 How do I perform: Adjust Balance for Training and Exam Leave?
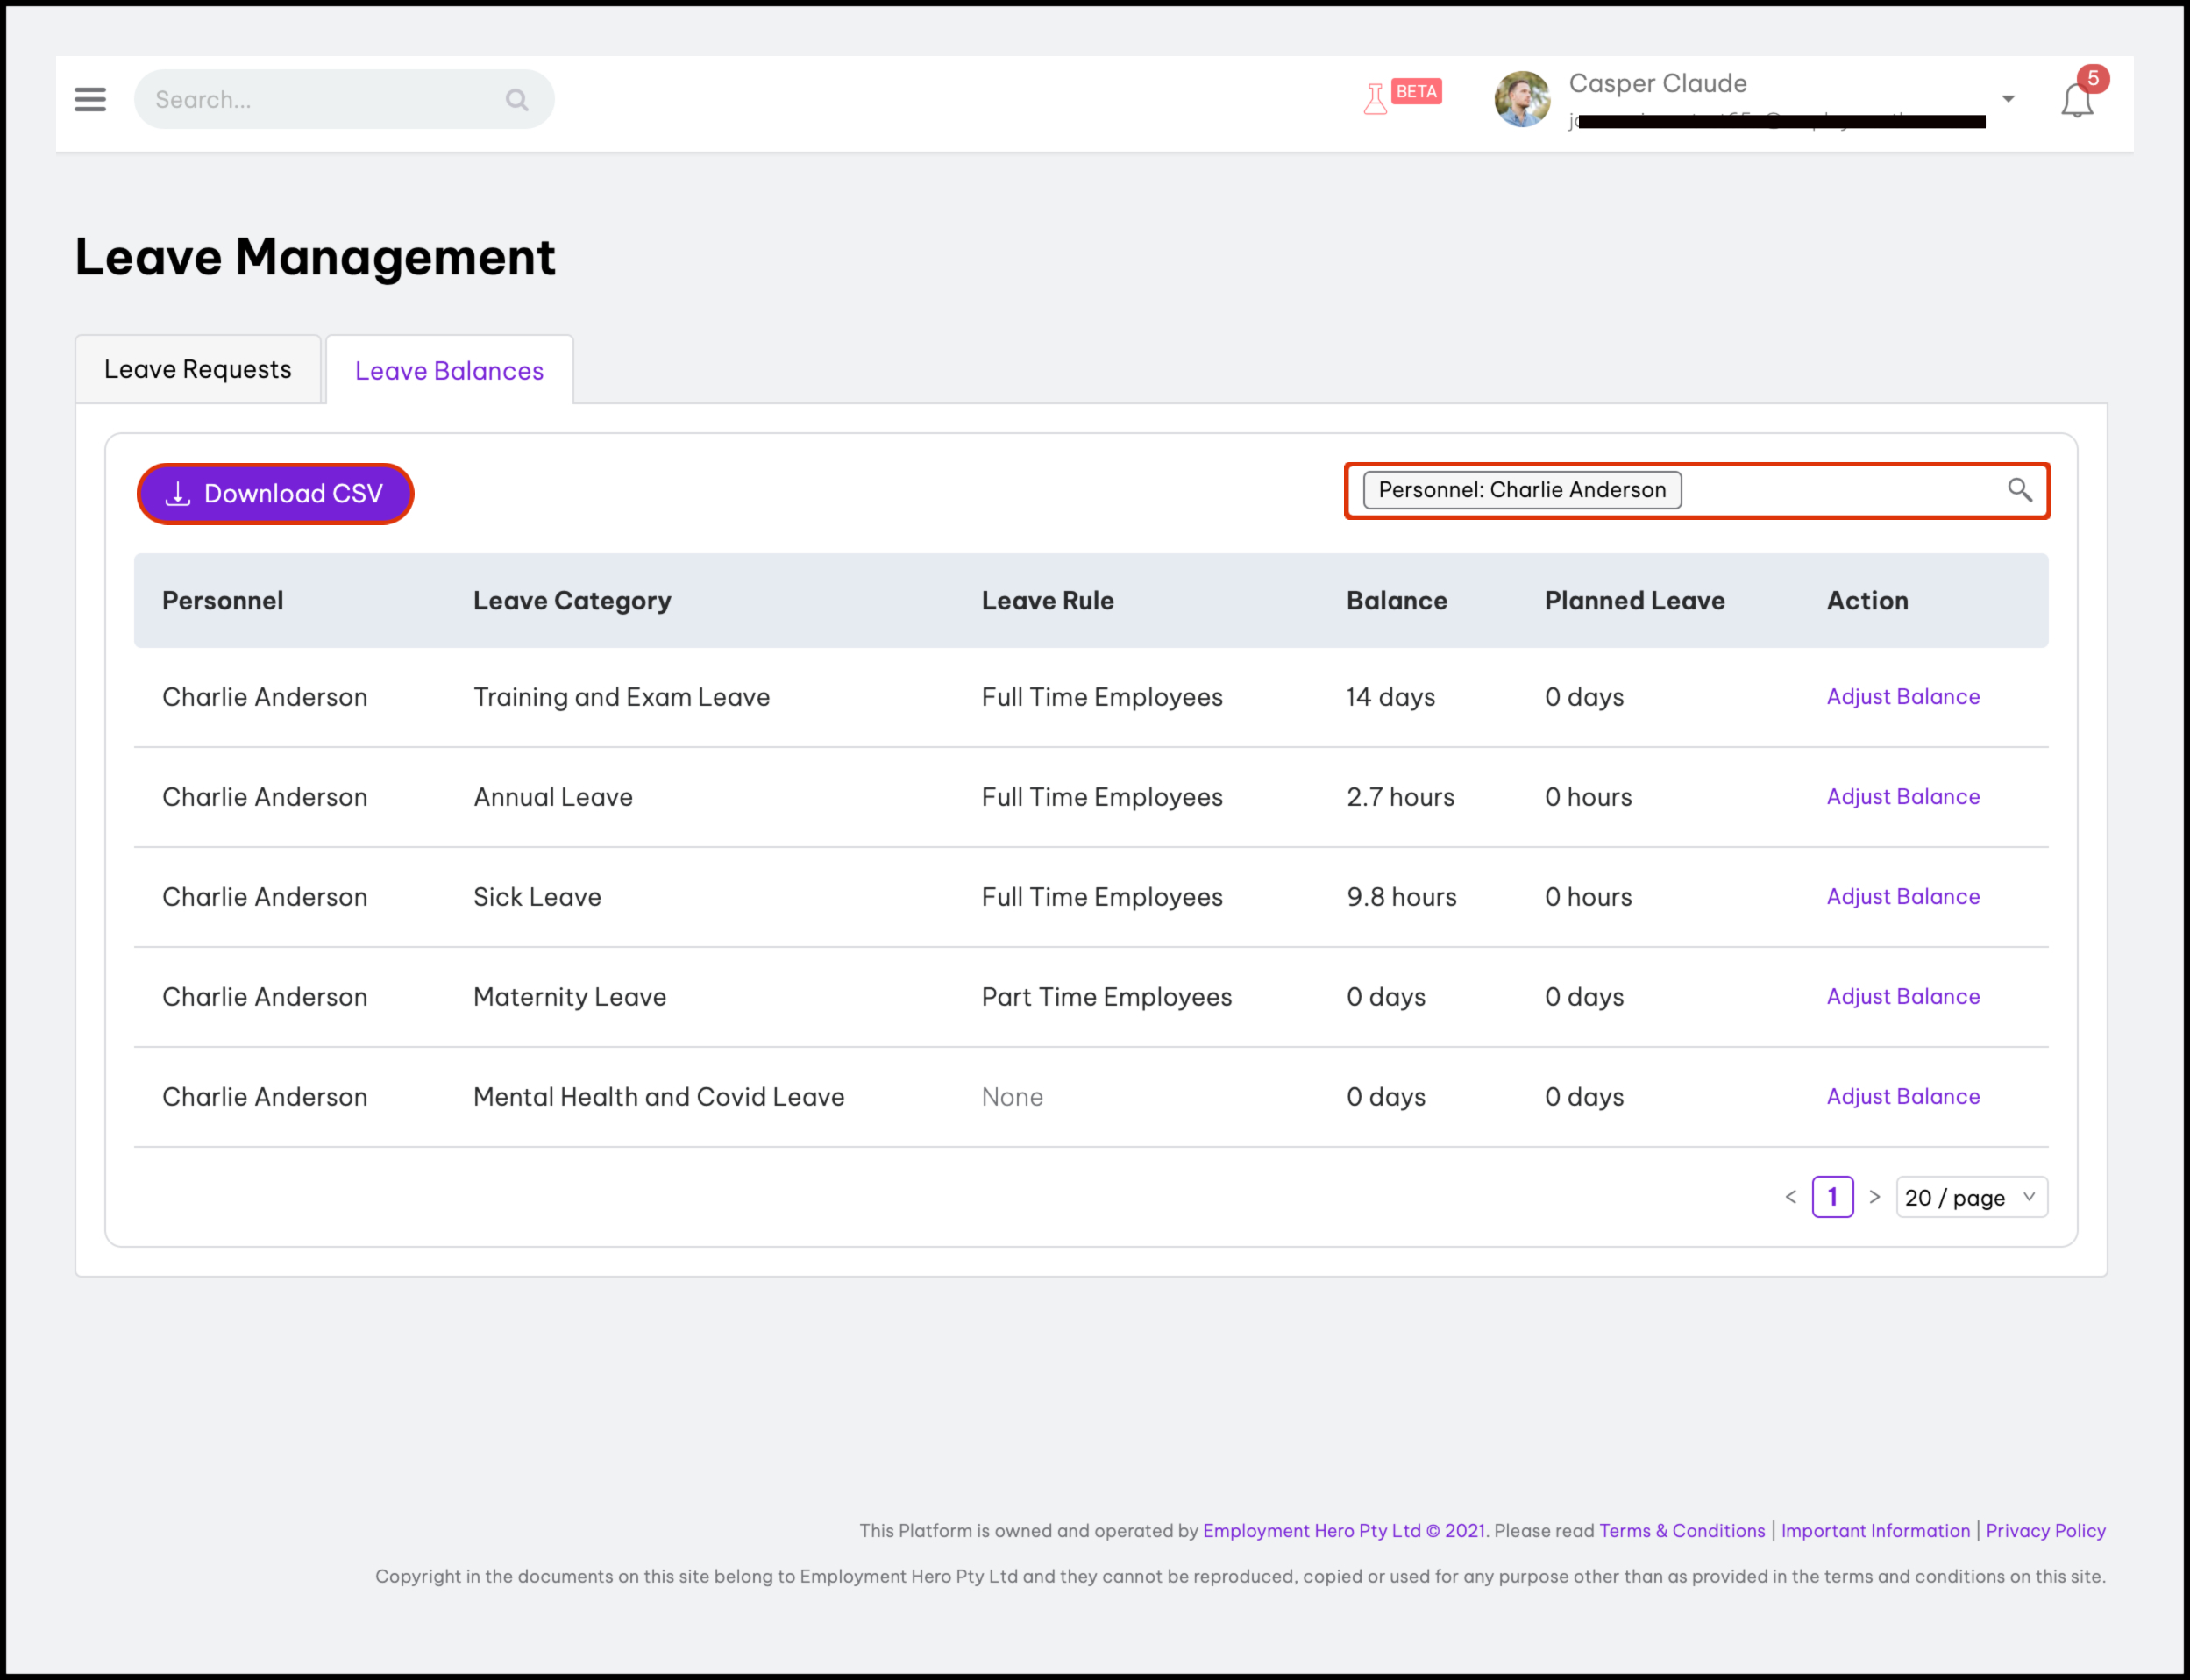click(1903, 697)
